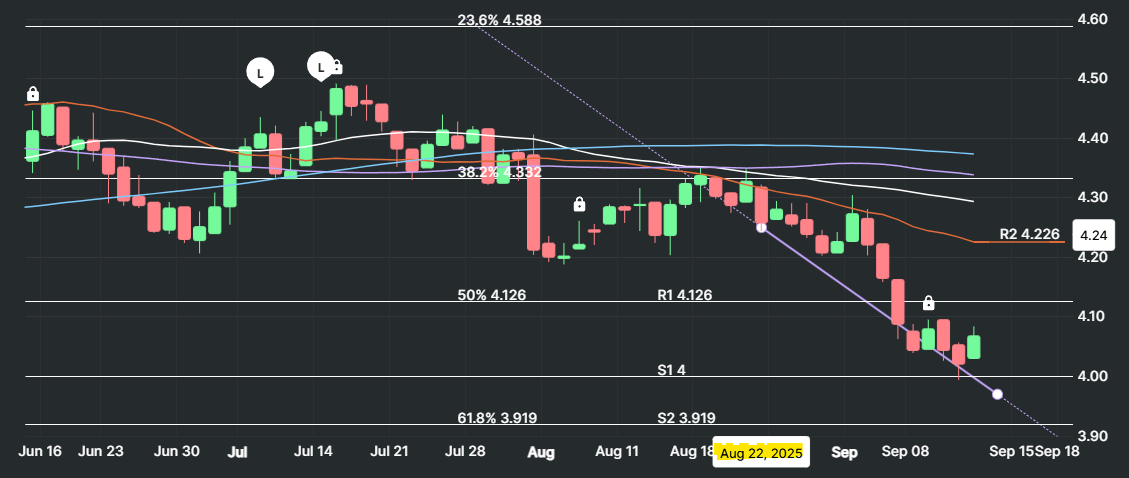Screen dimensions: 1129x478
Task: Select the 38.2% 4.332 Fibonacci level label
Action: click(x=499, y=172)
